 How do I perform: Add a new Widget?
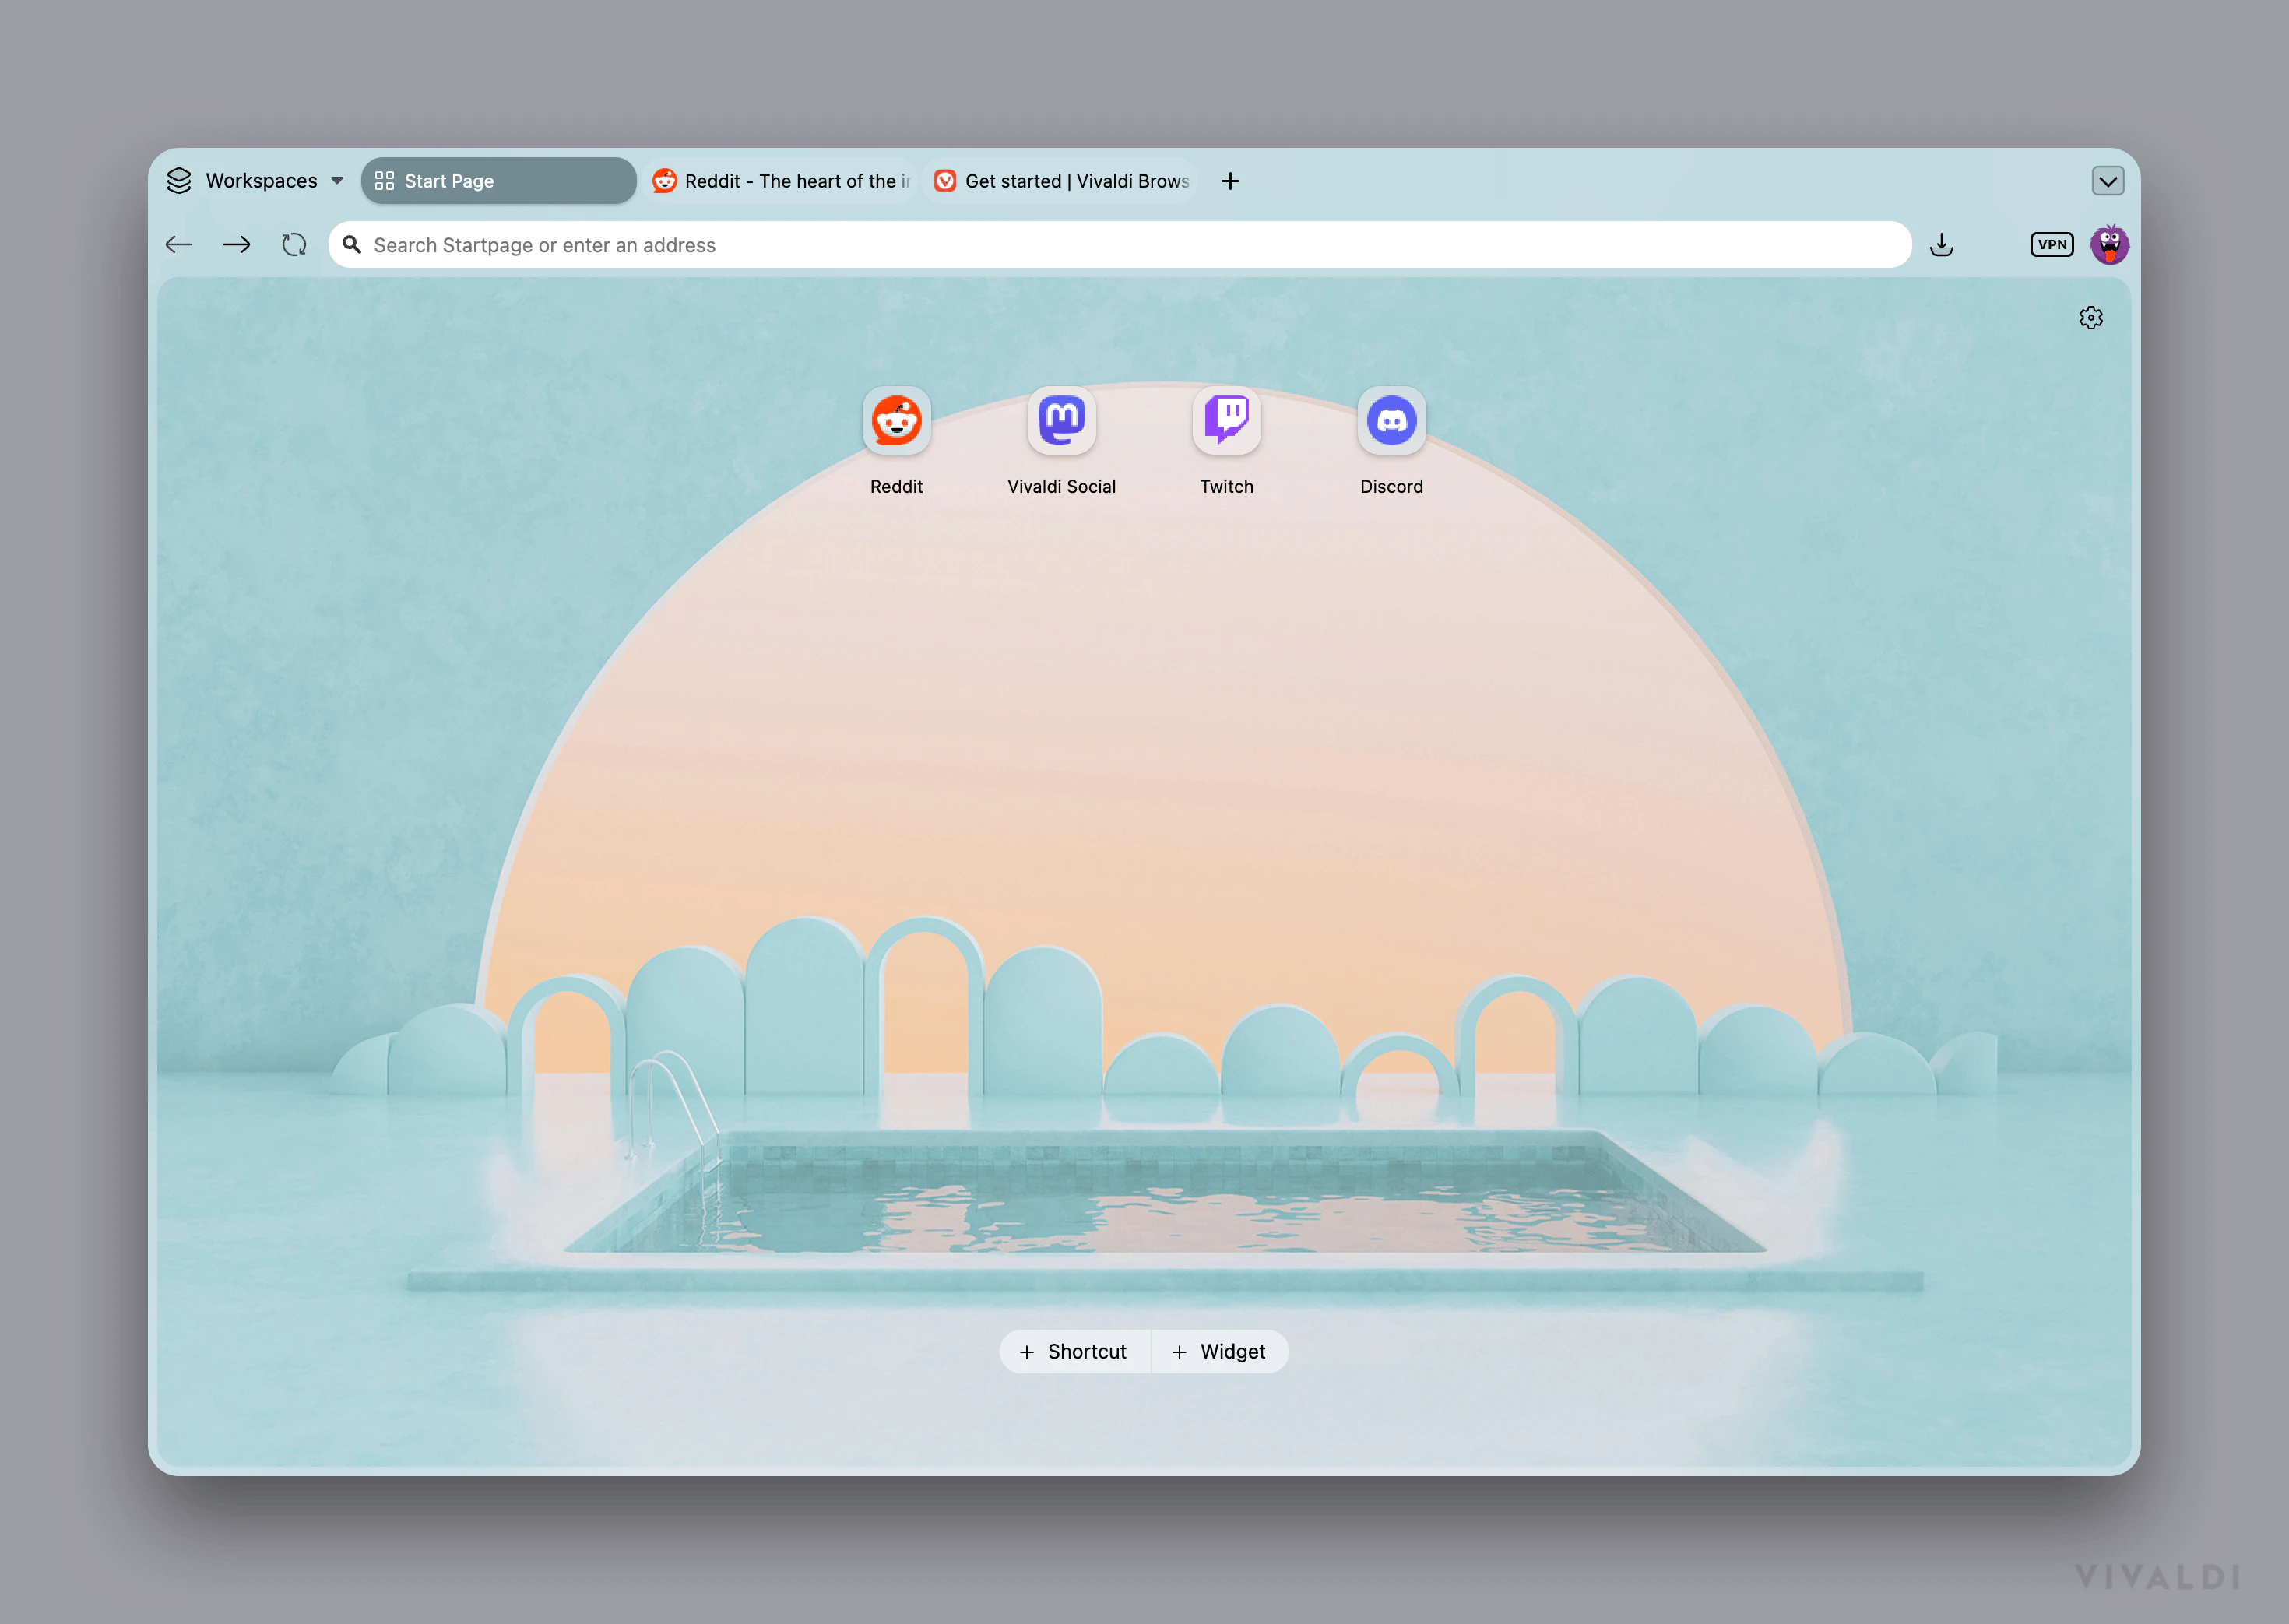[1219, 1352]
